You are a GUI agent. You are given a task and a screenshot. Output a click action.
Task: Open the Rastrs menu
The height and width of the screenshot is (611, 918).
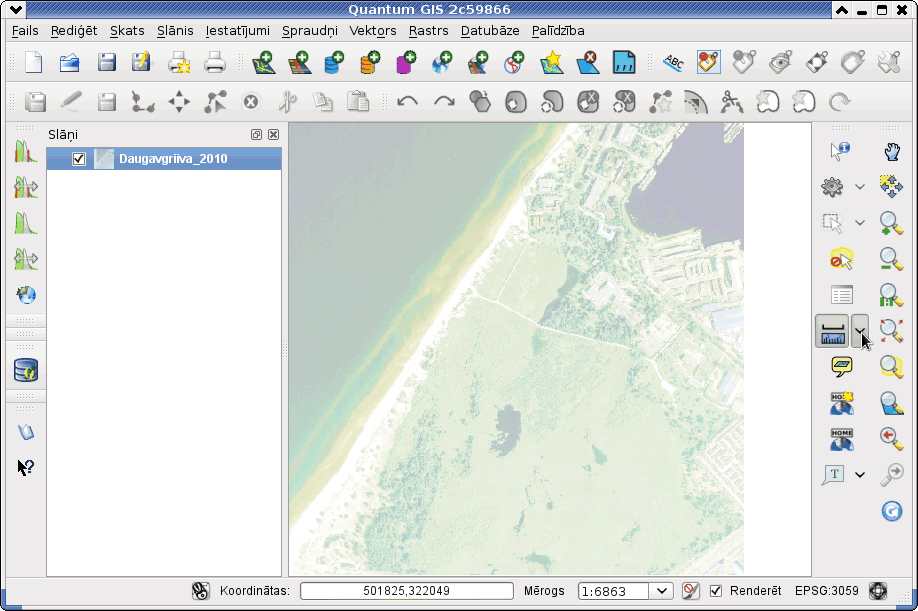point(429,30)
